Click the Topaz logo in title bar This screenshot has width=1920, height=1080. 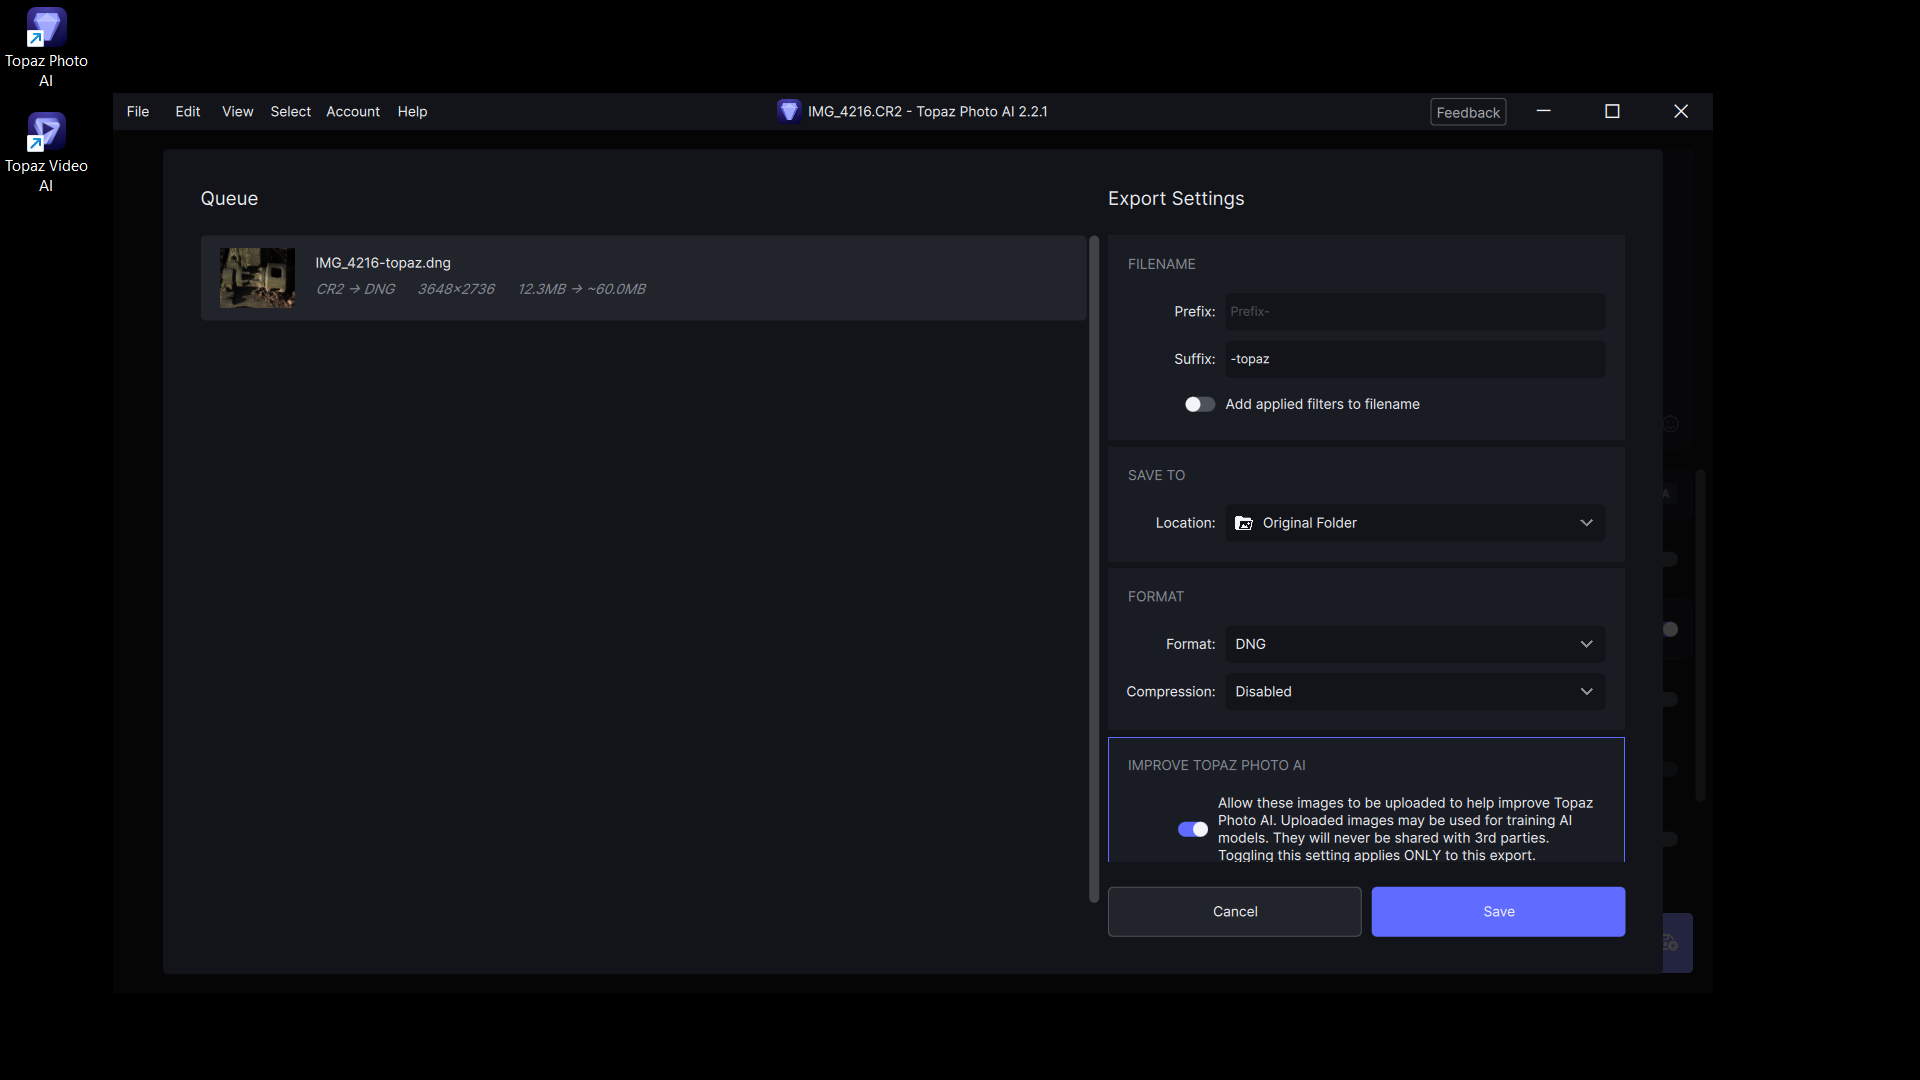click(x=789, y=111)
